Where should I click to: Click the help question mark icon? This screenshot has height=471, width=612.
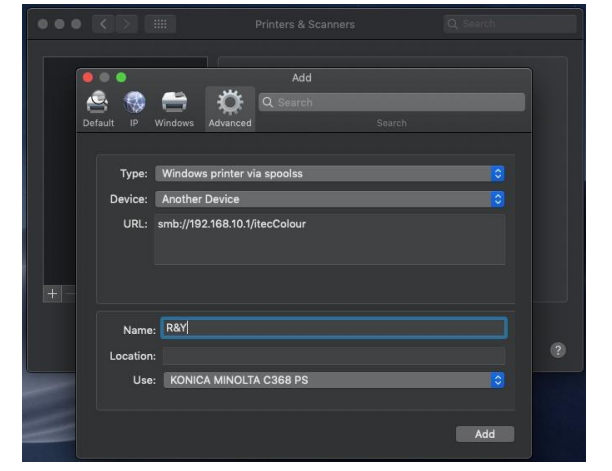559,352
